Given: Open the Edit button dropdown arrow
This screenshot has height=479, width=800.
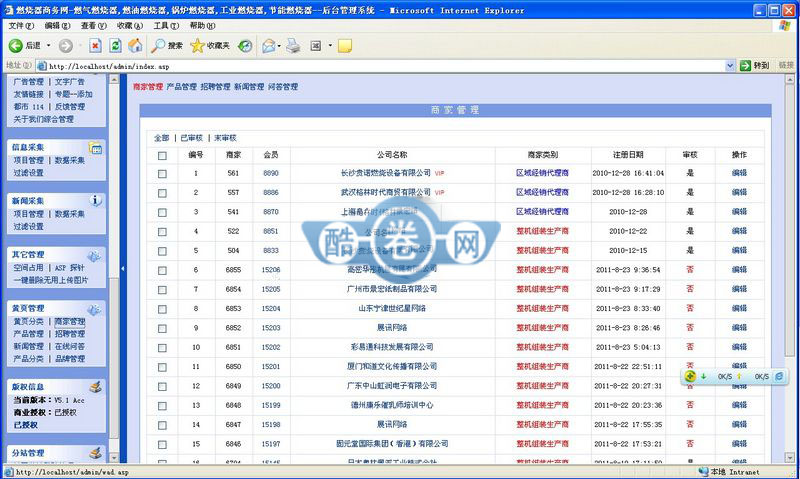Looking at the screenshot, I should coord(330,46).
